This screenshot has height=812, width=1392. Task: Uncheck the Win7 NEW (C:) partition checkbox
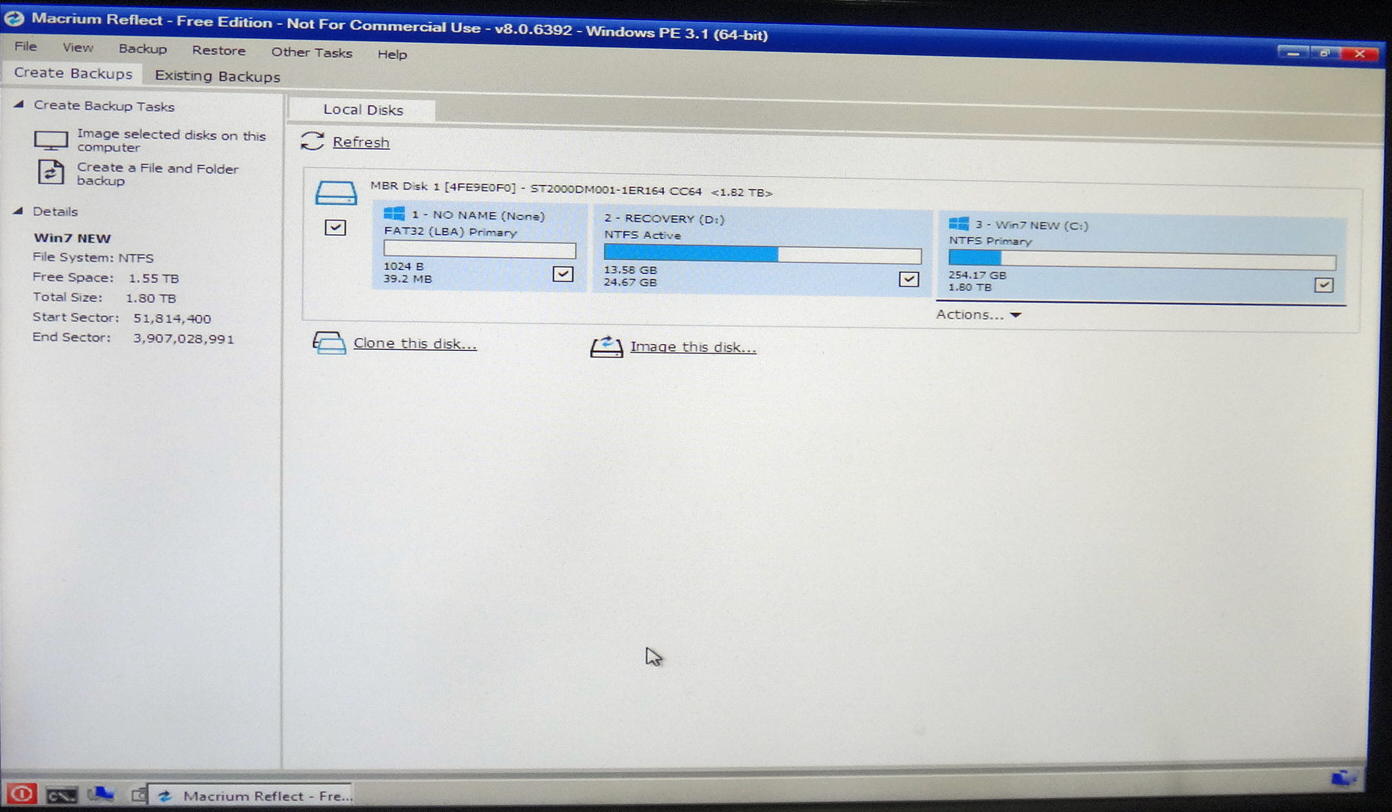1324,285
